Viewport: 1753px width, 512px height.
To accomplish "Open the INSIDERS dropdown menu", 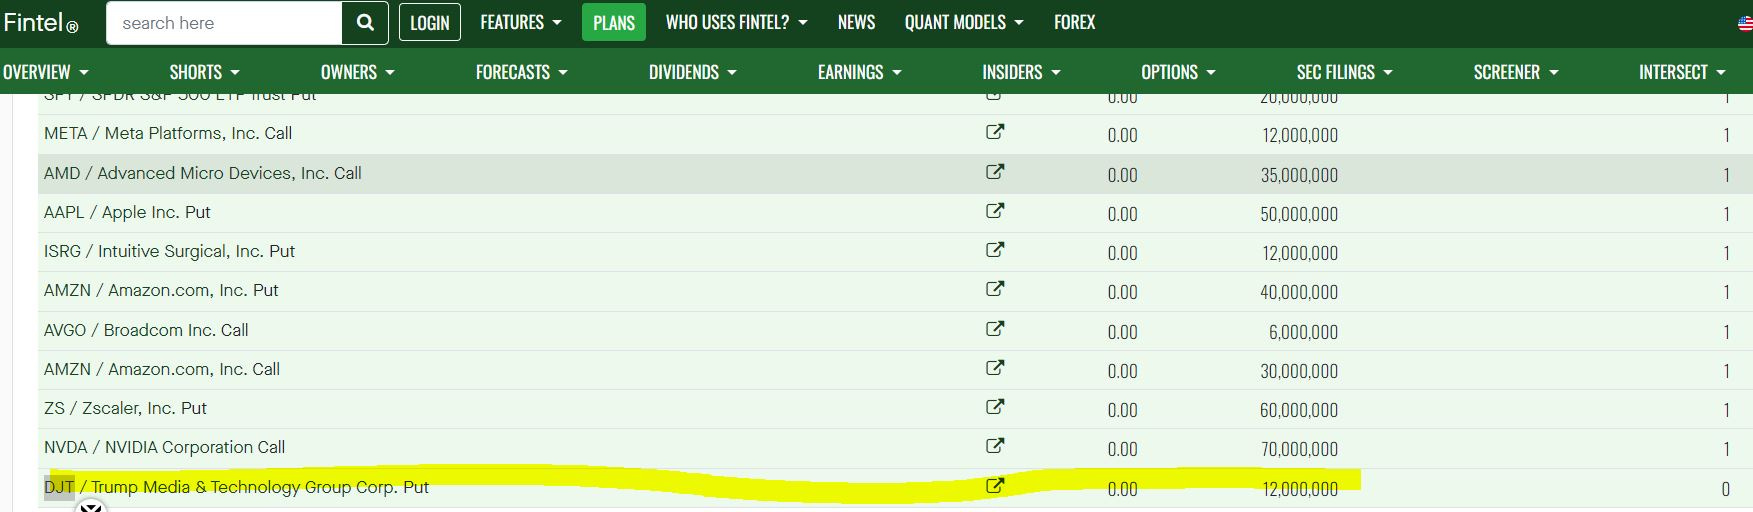I will [1022, 72].
